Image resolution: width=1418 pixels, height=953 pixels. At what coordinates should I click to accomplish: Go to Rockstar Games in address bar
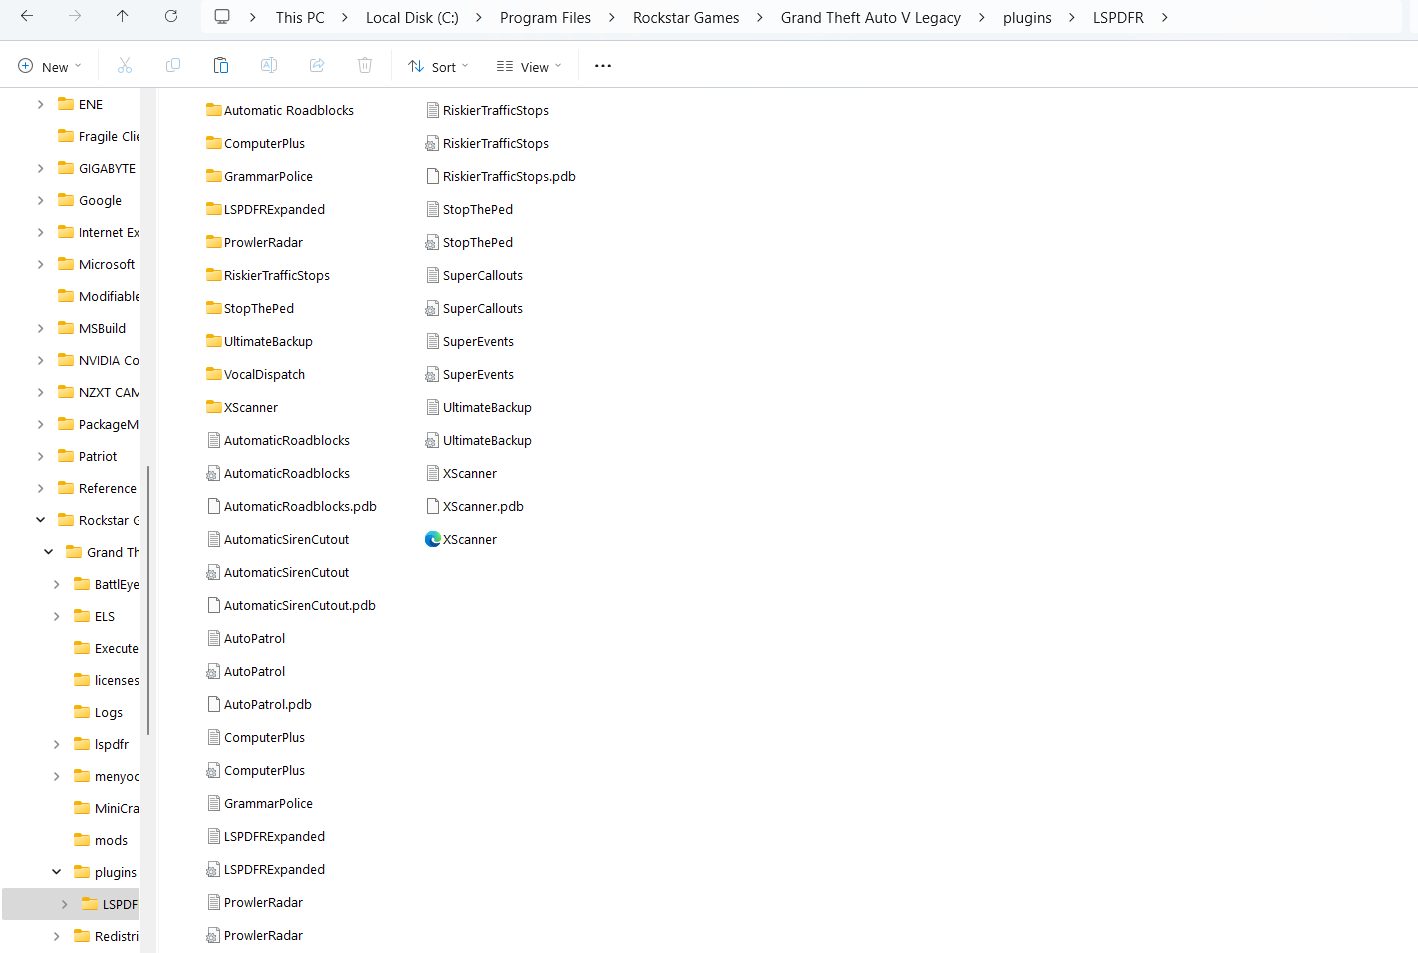point(686,17)
